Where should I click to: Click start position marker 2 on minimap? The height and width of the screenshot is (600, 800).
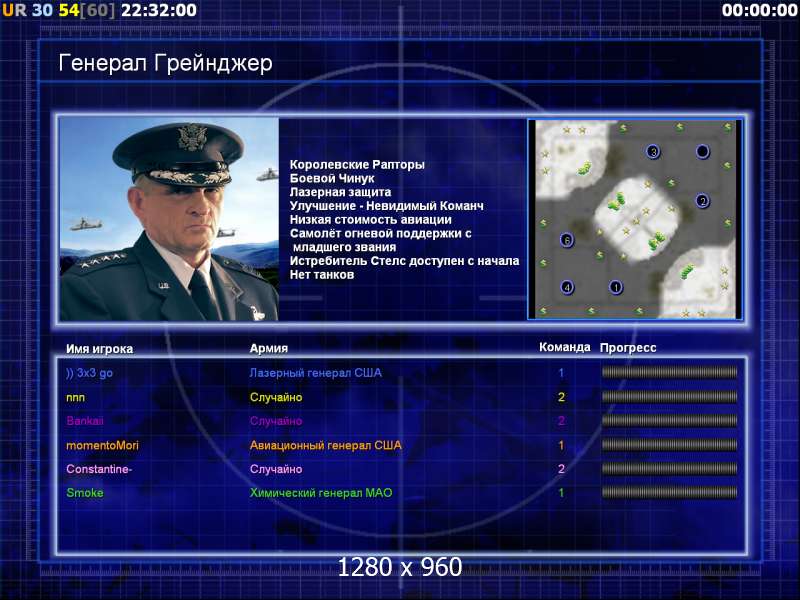(x=703, y=201)
